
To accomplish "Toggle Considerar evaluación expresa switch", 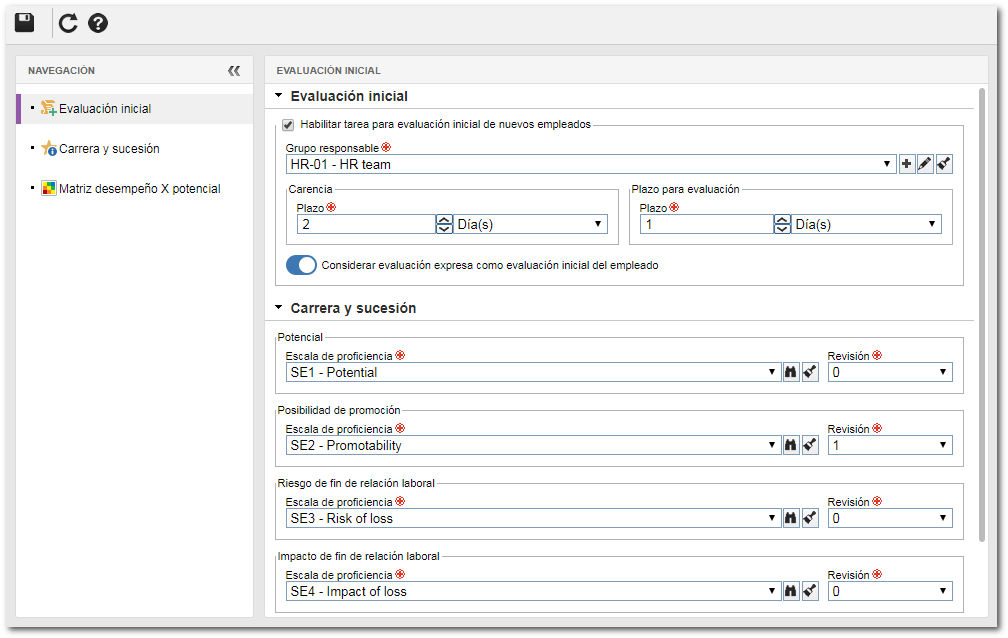I will click(x=302, y=265).
